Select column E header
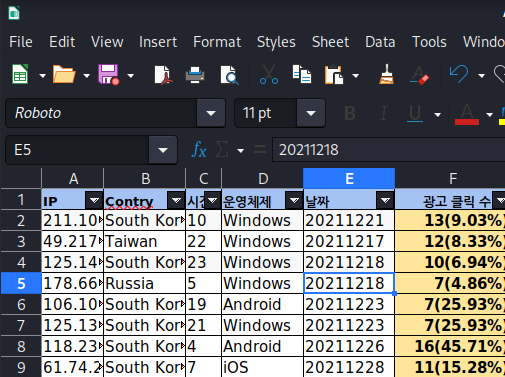This screenshot has width=505, height=377. [x=349, y=179]
